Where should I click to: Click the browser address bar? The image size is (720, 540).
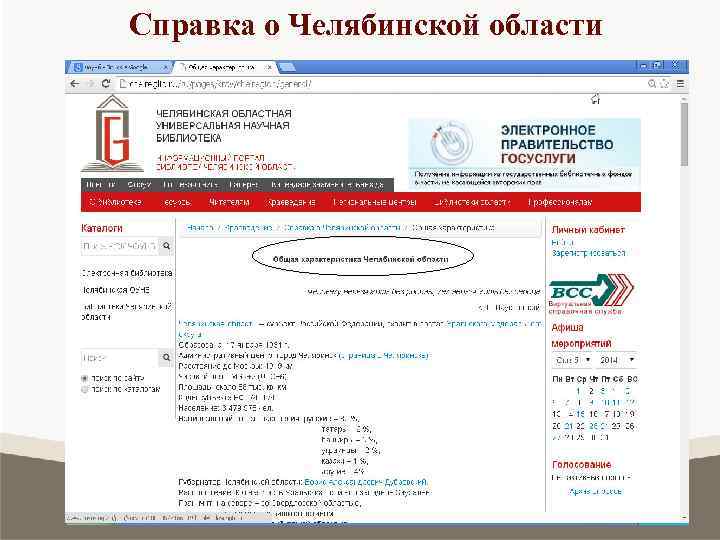click(381, 84)
